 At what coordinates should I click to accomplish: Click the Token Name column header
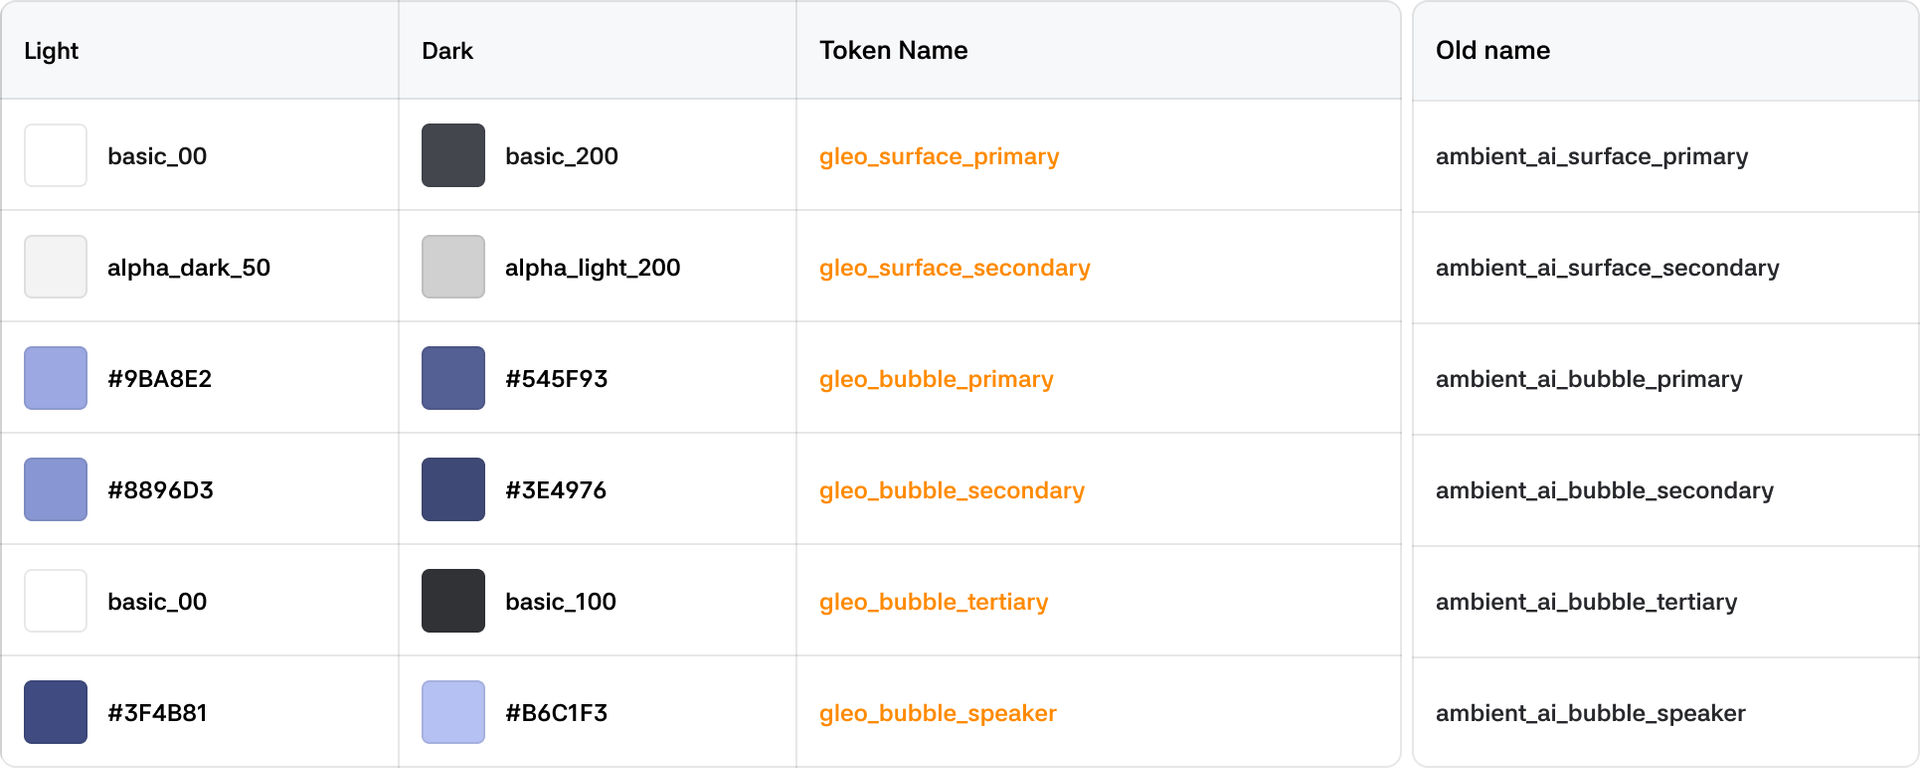pyautogui.click(x=893, y=50)
